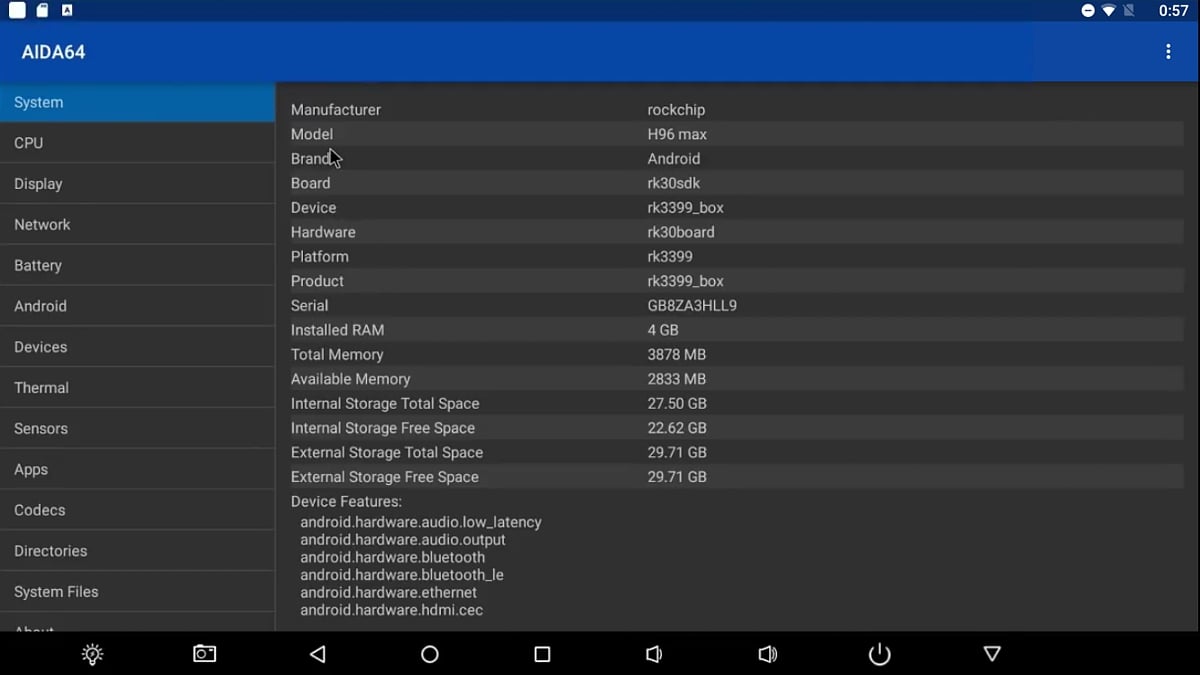
Task: Tap the do-not-disturb icon in the status bar
Action: coord(1087,11)
